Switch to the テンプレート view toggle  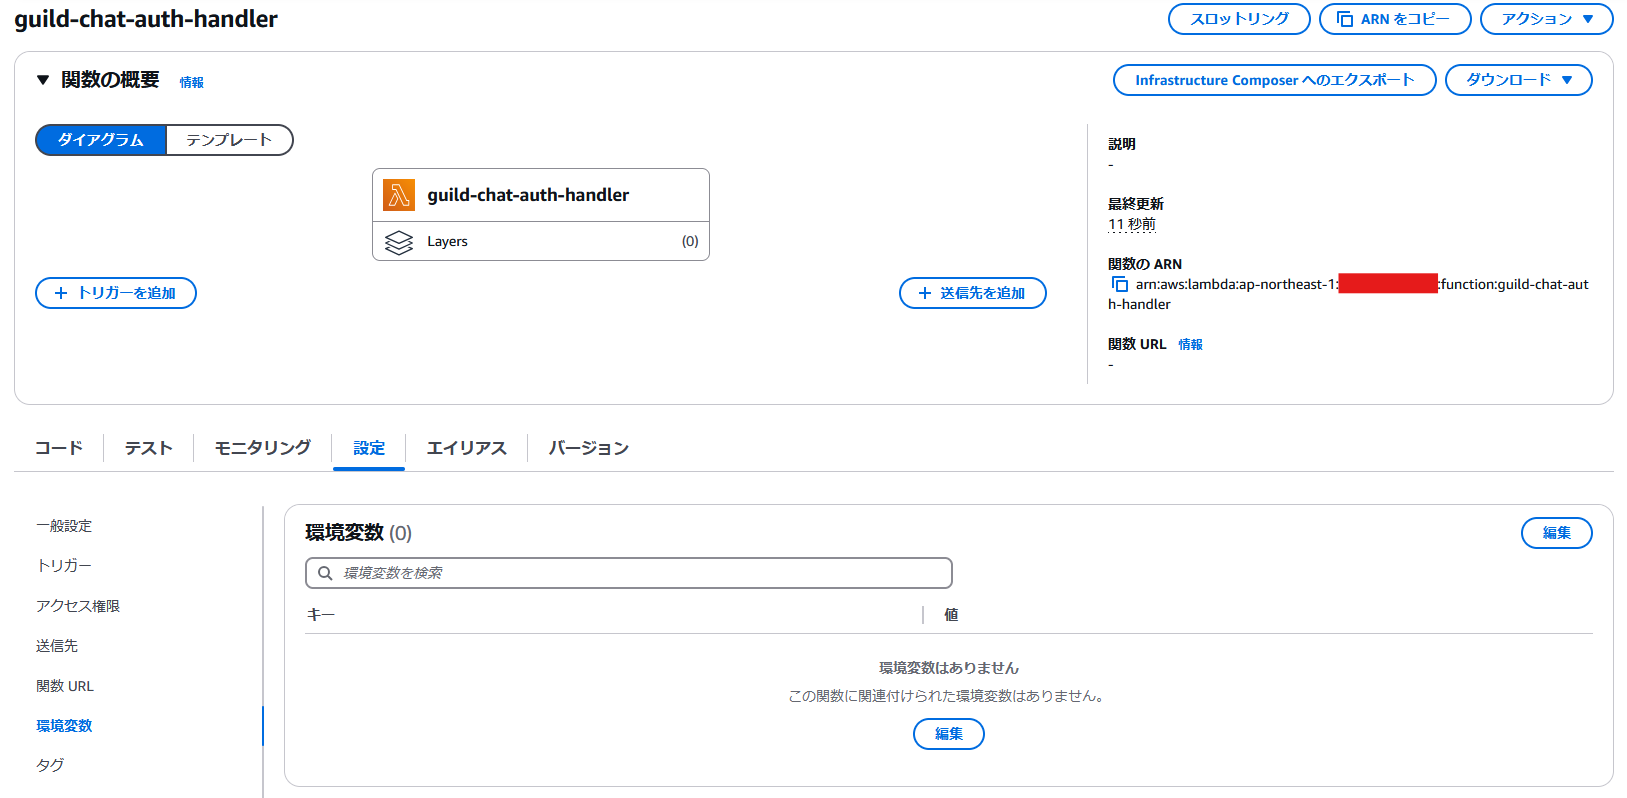pos(229,140)
